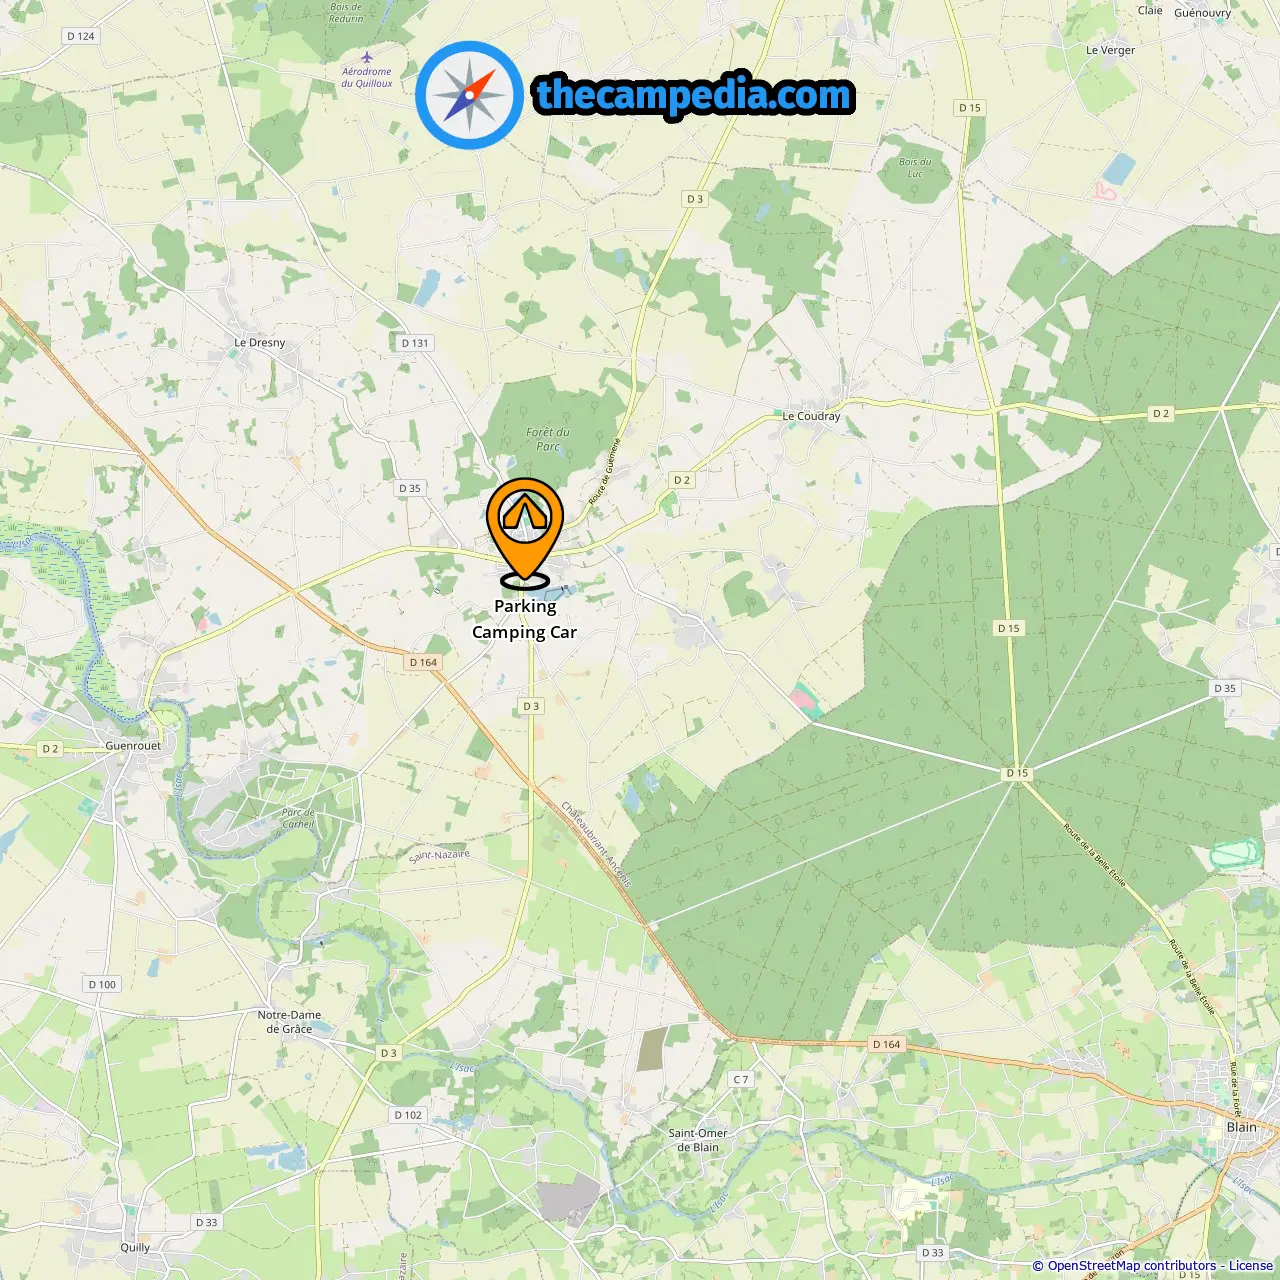Click the D 164 road shield near Blain
The image size is (1280, 1280).
[x=886, y=1044]
